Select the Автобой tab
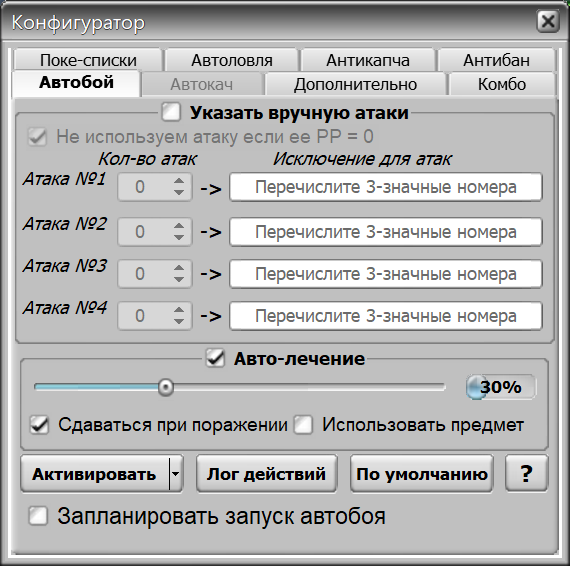The width and height of the screenshot is (570, 566). pos(76,83)
